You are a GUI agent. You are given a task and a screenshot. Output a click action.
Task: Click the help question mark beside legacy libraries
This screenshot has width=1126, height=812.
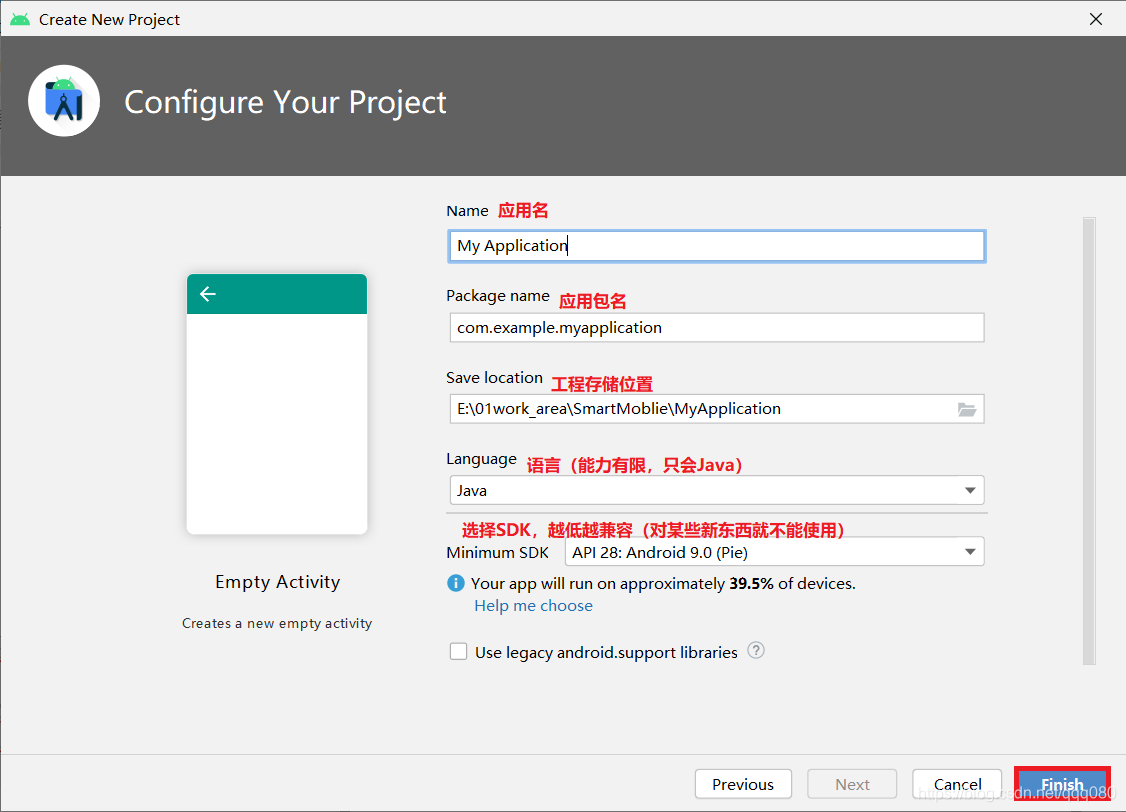(x=755, y=650)
